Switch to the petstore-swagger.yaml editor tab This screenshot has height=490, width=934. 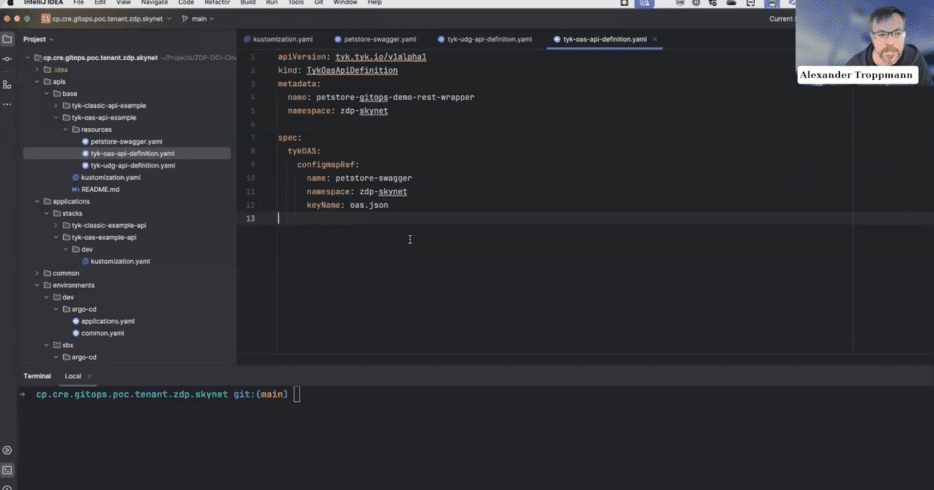375,39
